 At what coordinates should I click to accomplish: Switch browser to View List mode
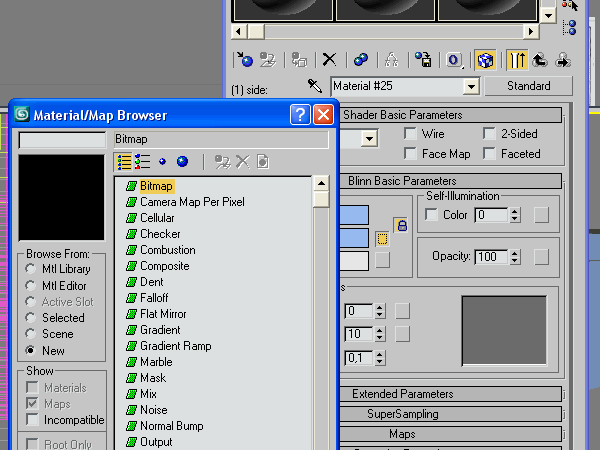pyautogui.click(x=123, y=162)
